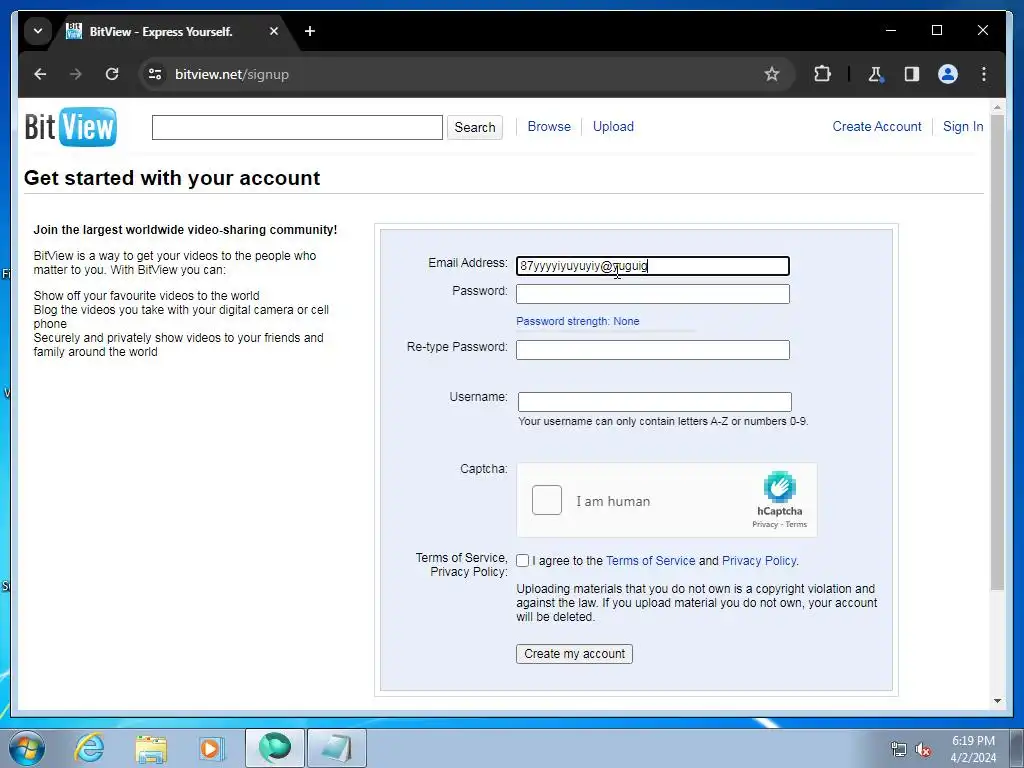
Task: Click 'Password strength: None' text
Action: coord(578,321)
